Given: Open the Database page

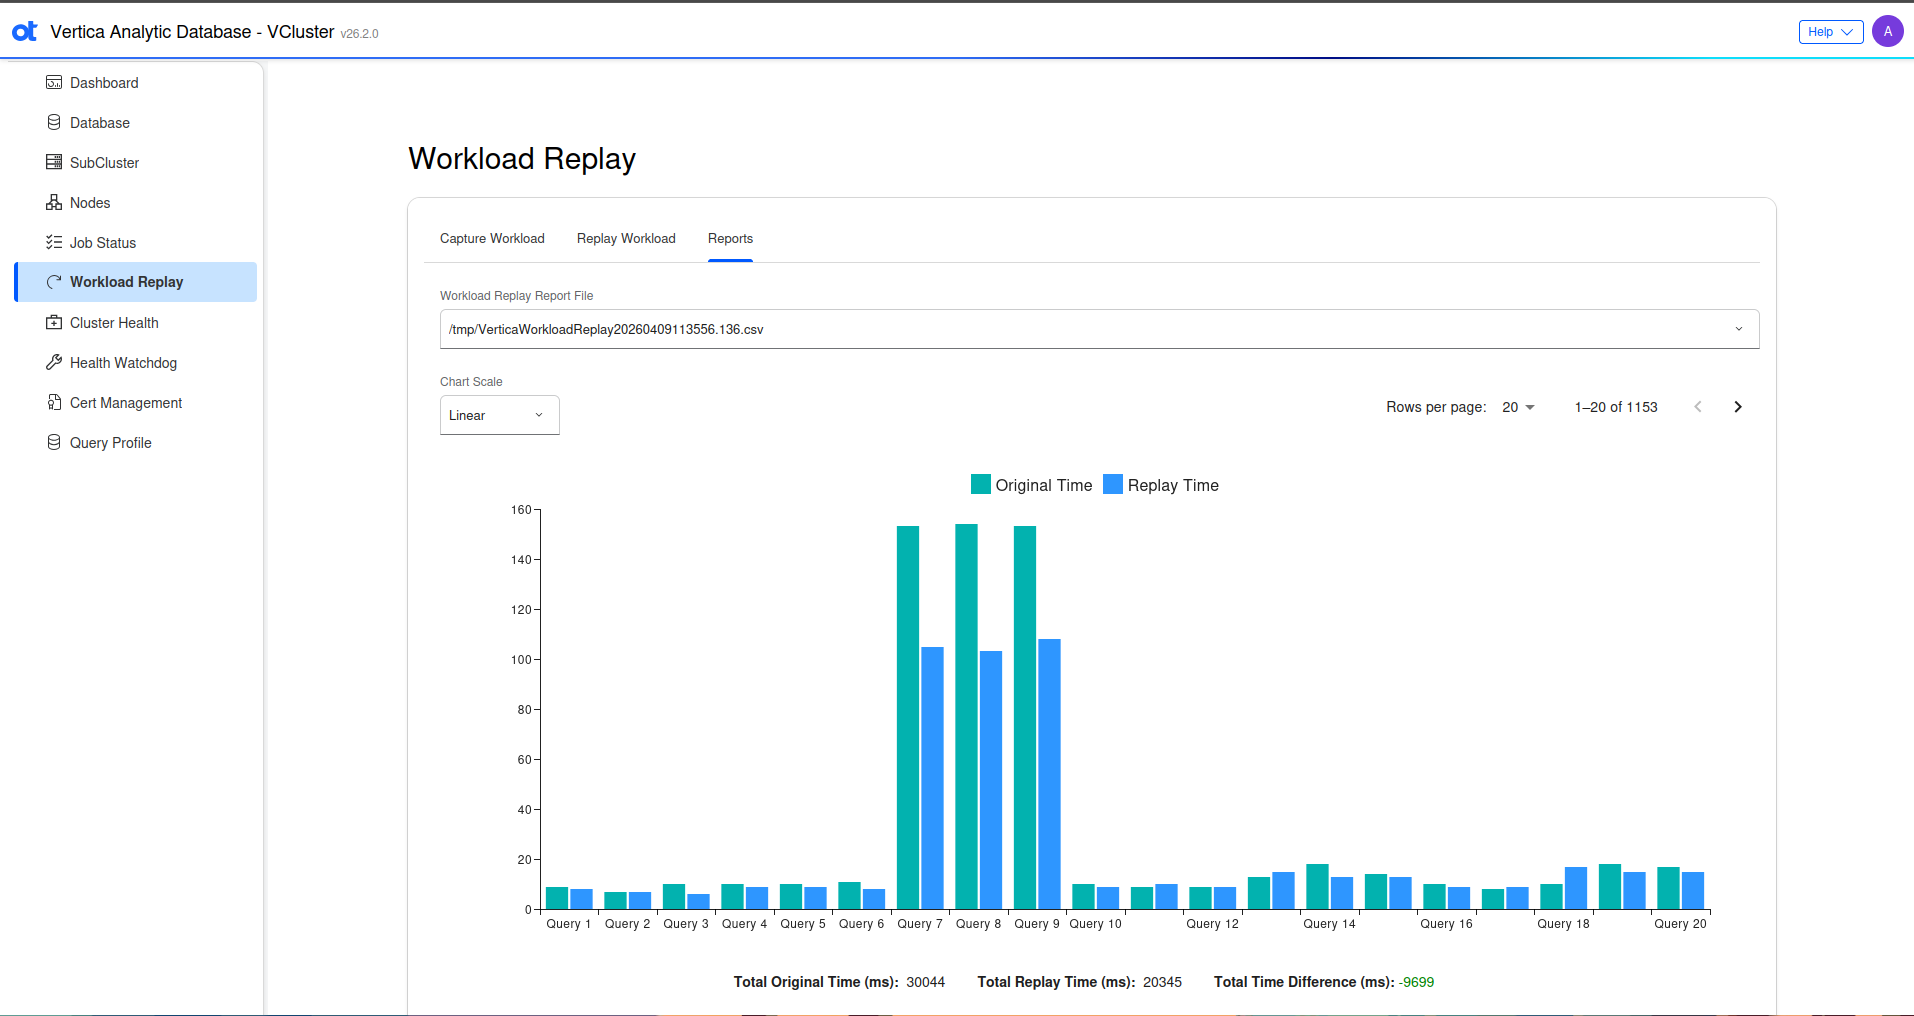Looking at the screenshot, I should point(136,123).
